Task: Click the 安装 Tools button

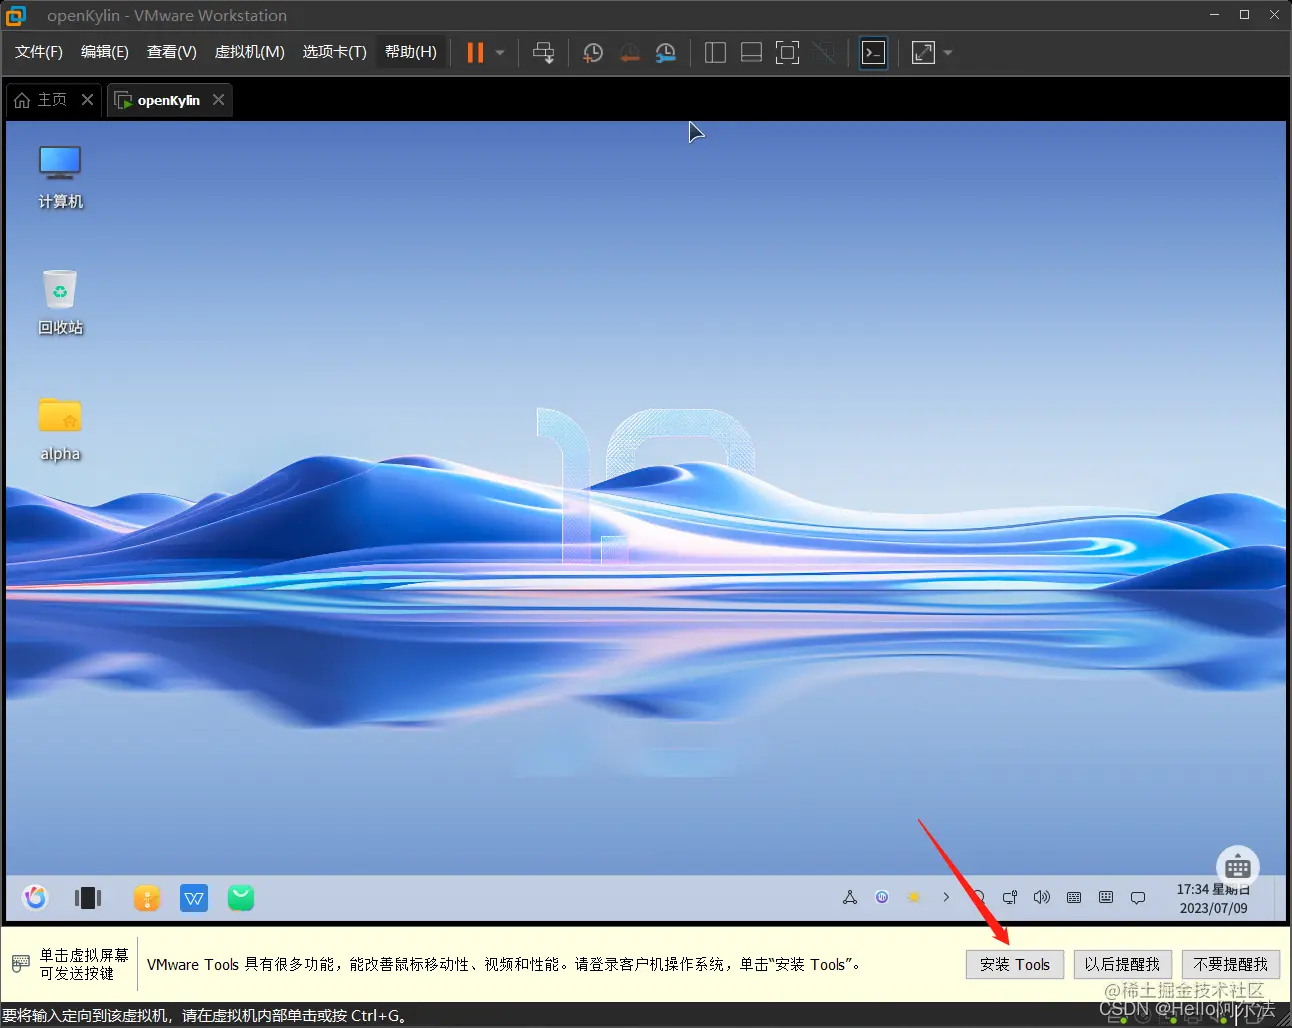Action: [1014, 964]
